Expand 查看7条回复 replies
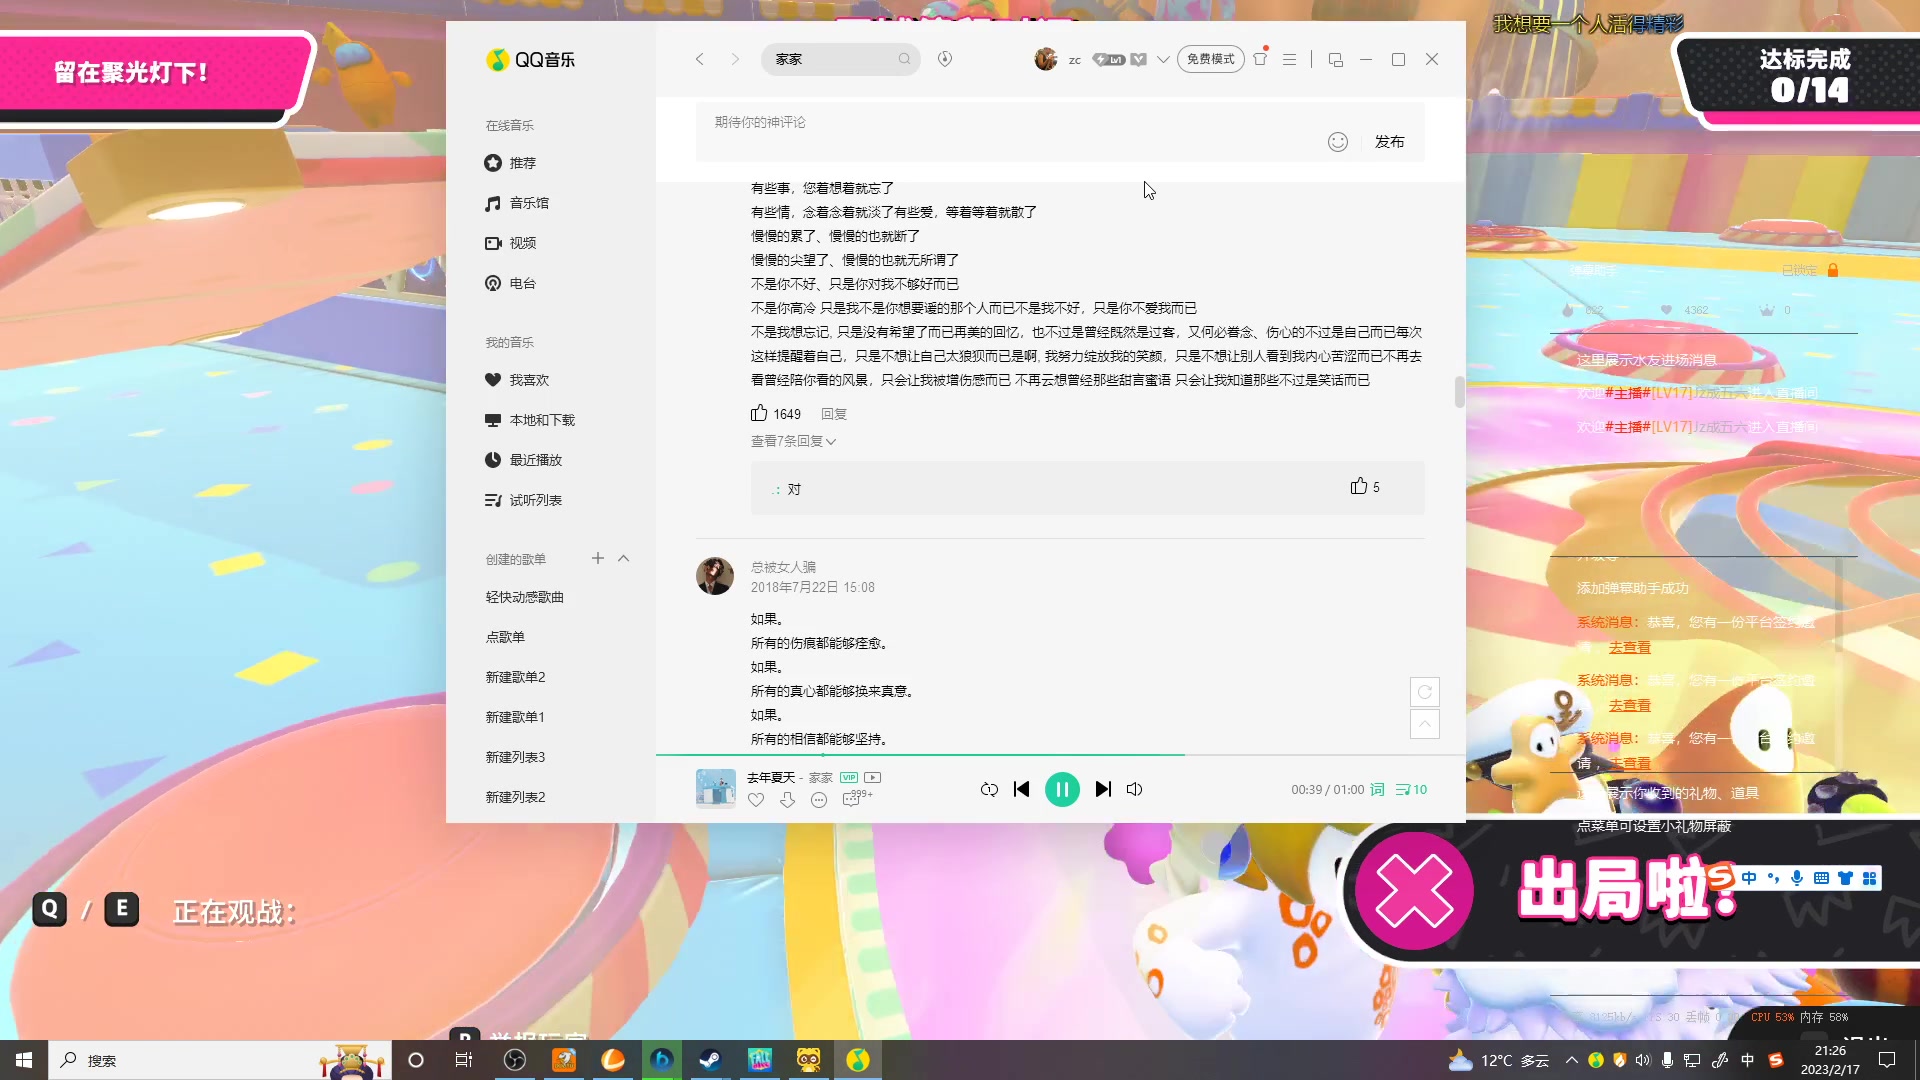The width and height of the screenshot is (1920, 1080). pyautogui.click(x=793, y=441)
